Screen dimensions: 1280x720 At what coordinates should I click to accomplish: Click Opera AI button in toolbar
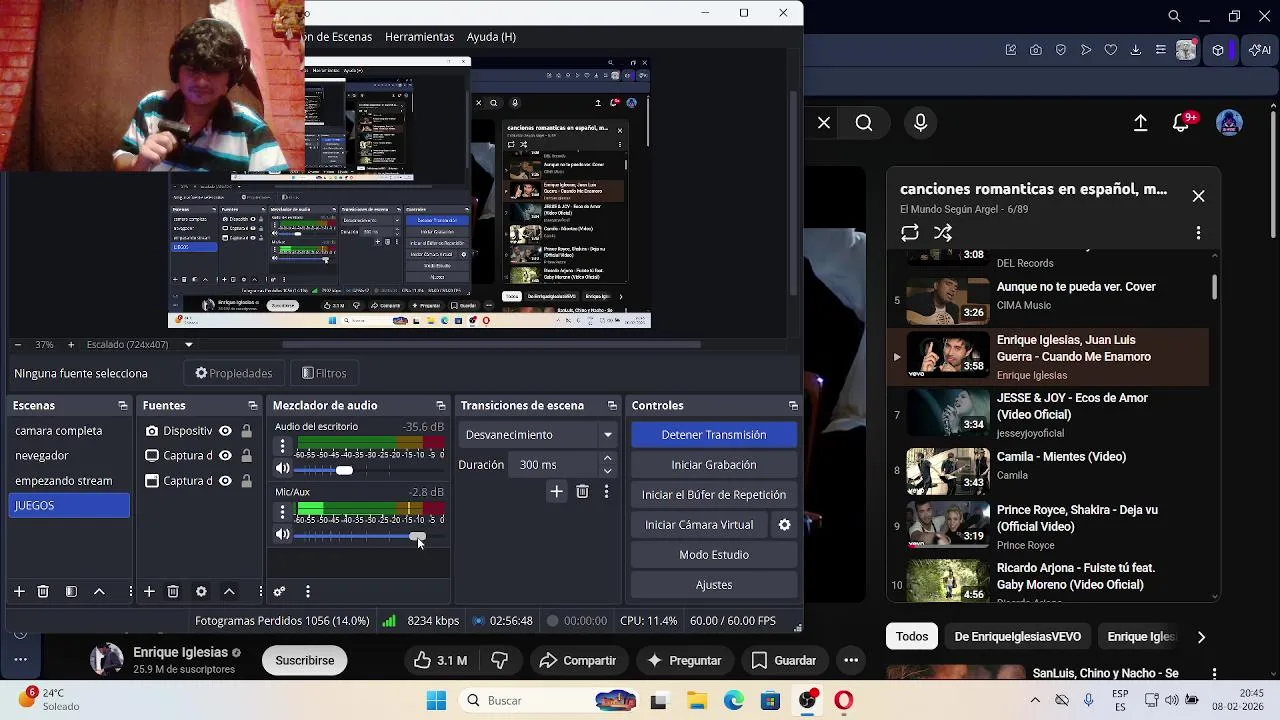(x=1260, y=50)
